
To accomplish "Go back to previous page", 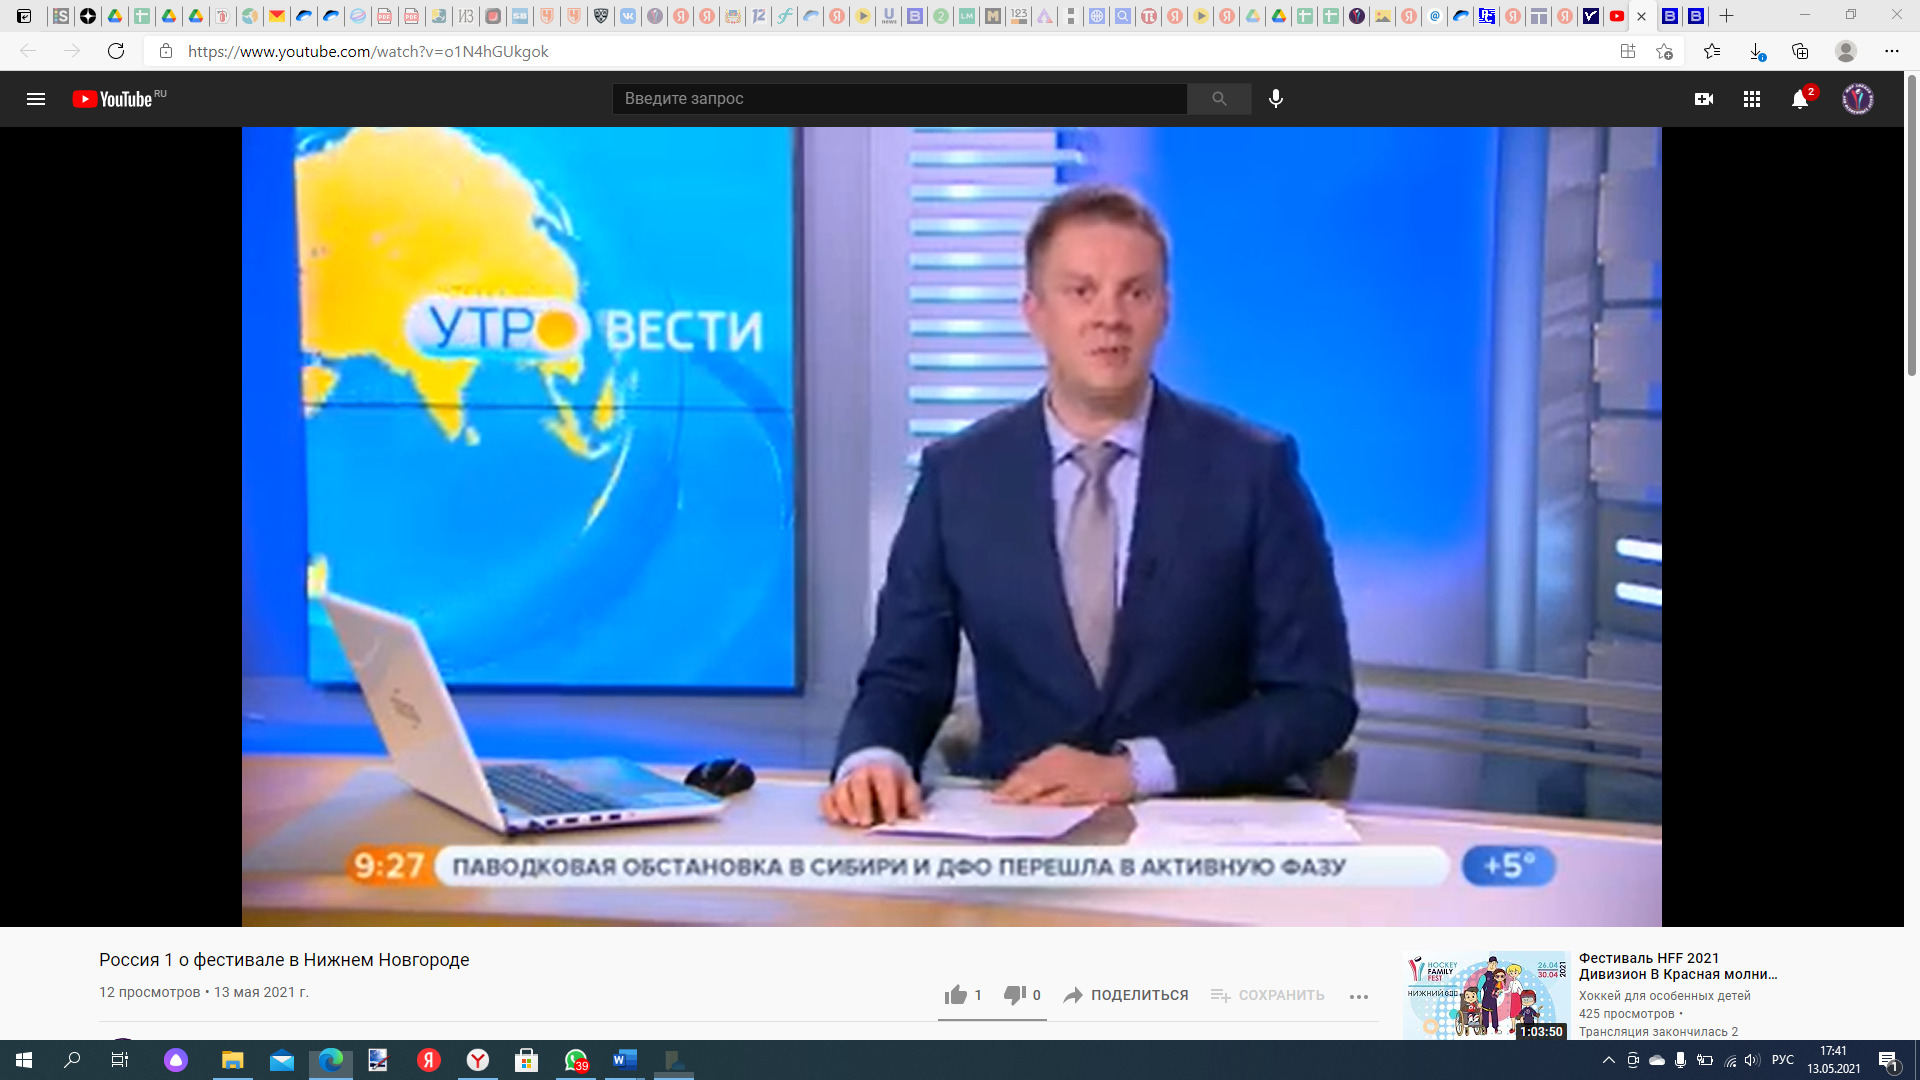I will click(x=28, y=51).
